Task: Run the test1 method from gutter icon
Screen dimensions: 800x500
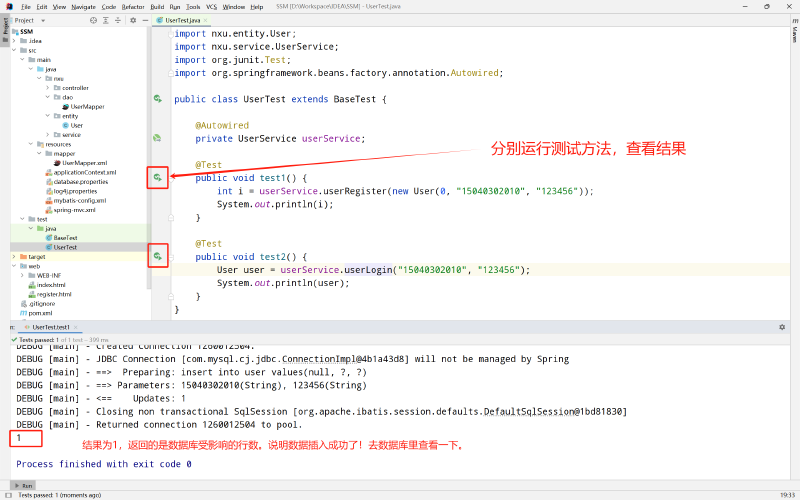Action: point(158,178)
